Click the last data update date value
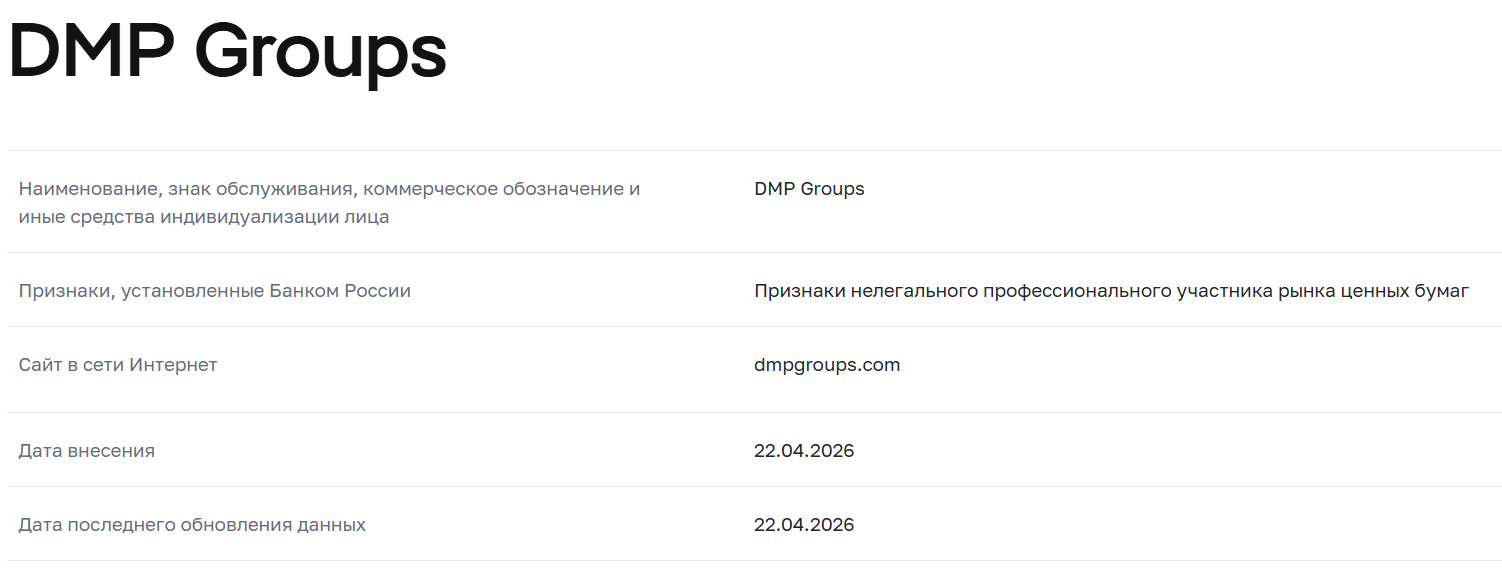The width and height of the screenshot is (1502, 571). [804, 525]
